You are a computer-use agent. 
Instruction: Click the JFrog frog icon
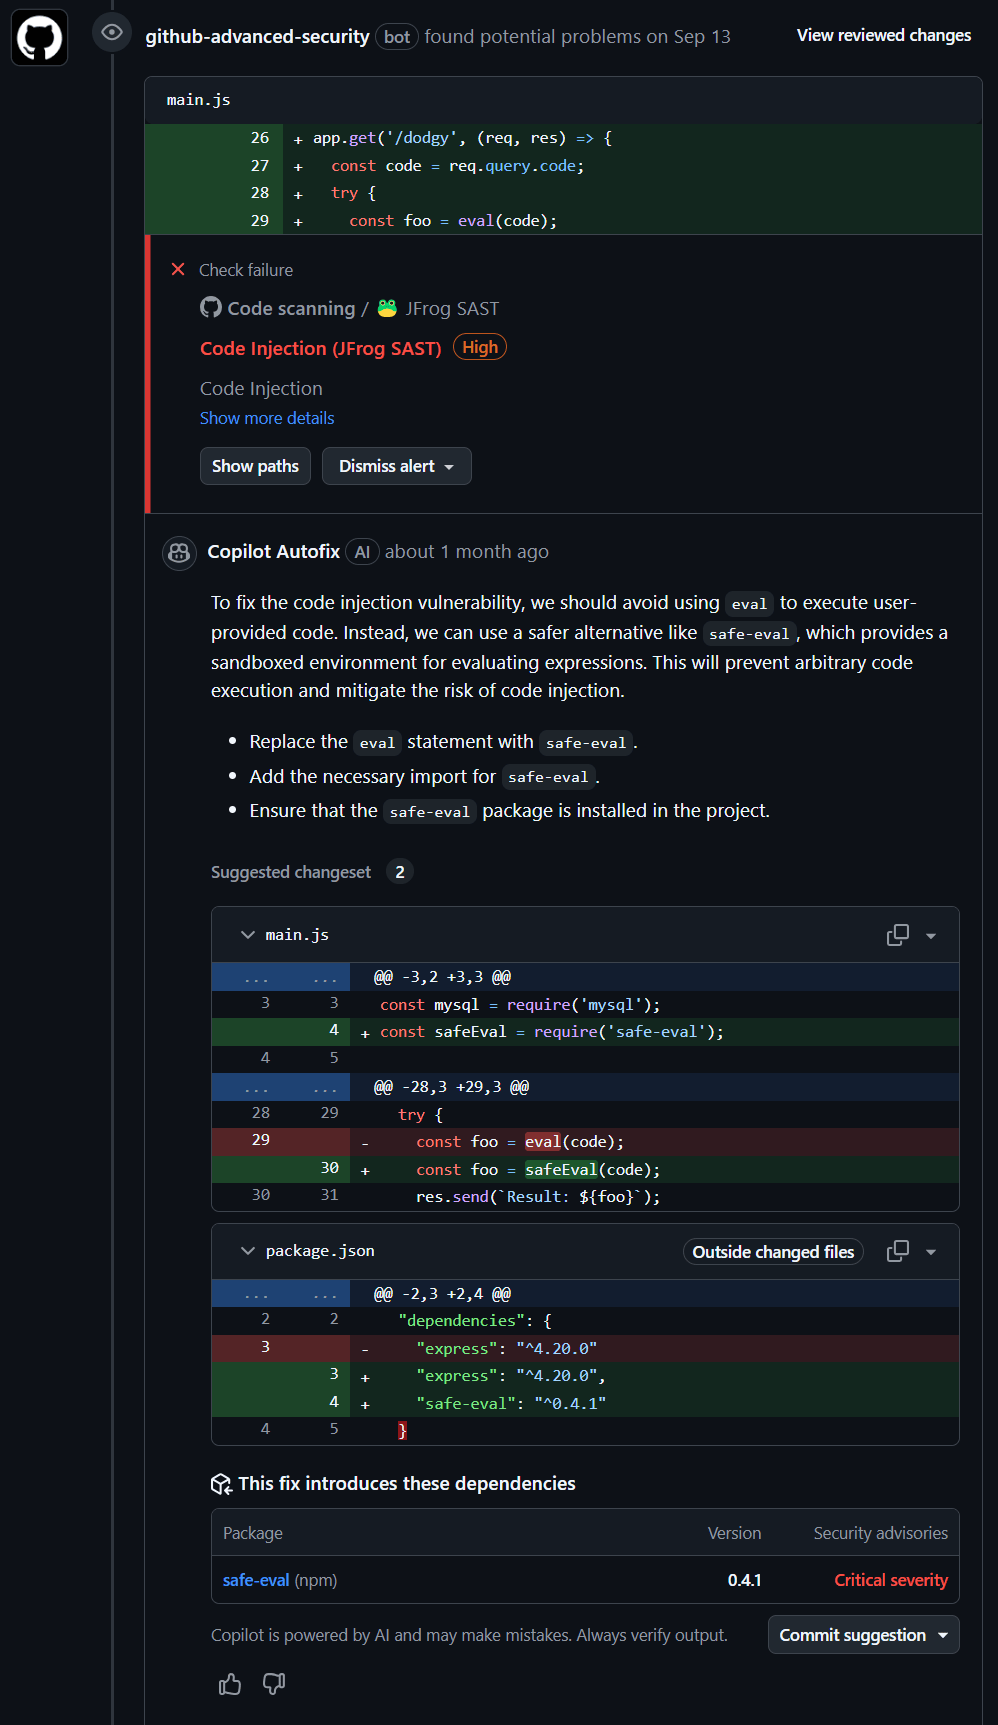pyautogui.click(x=387, y=308)
